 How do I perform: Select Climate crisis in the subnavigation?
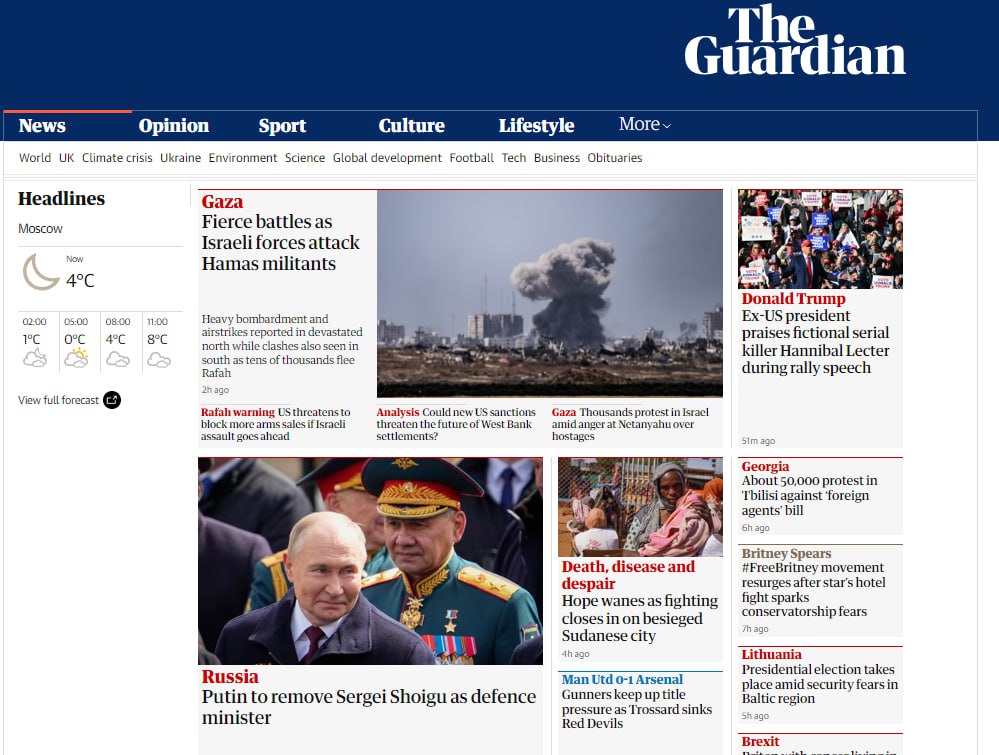click(x=117, y=157)
